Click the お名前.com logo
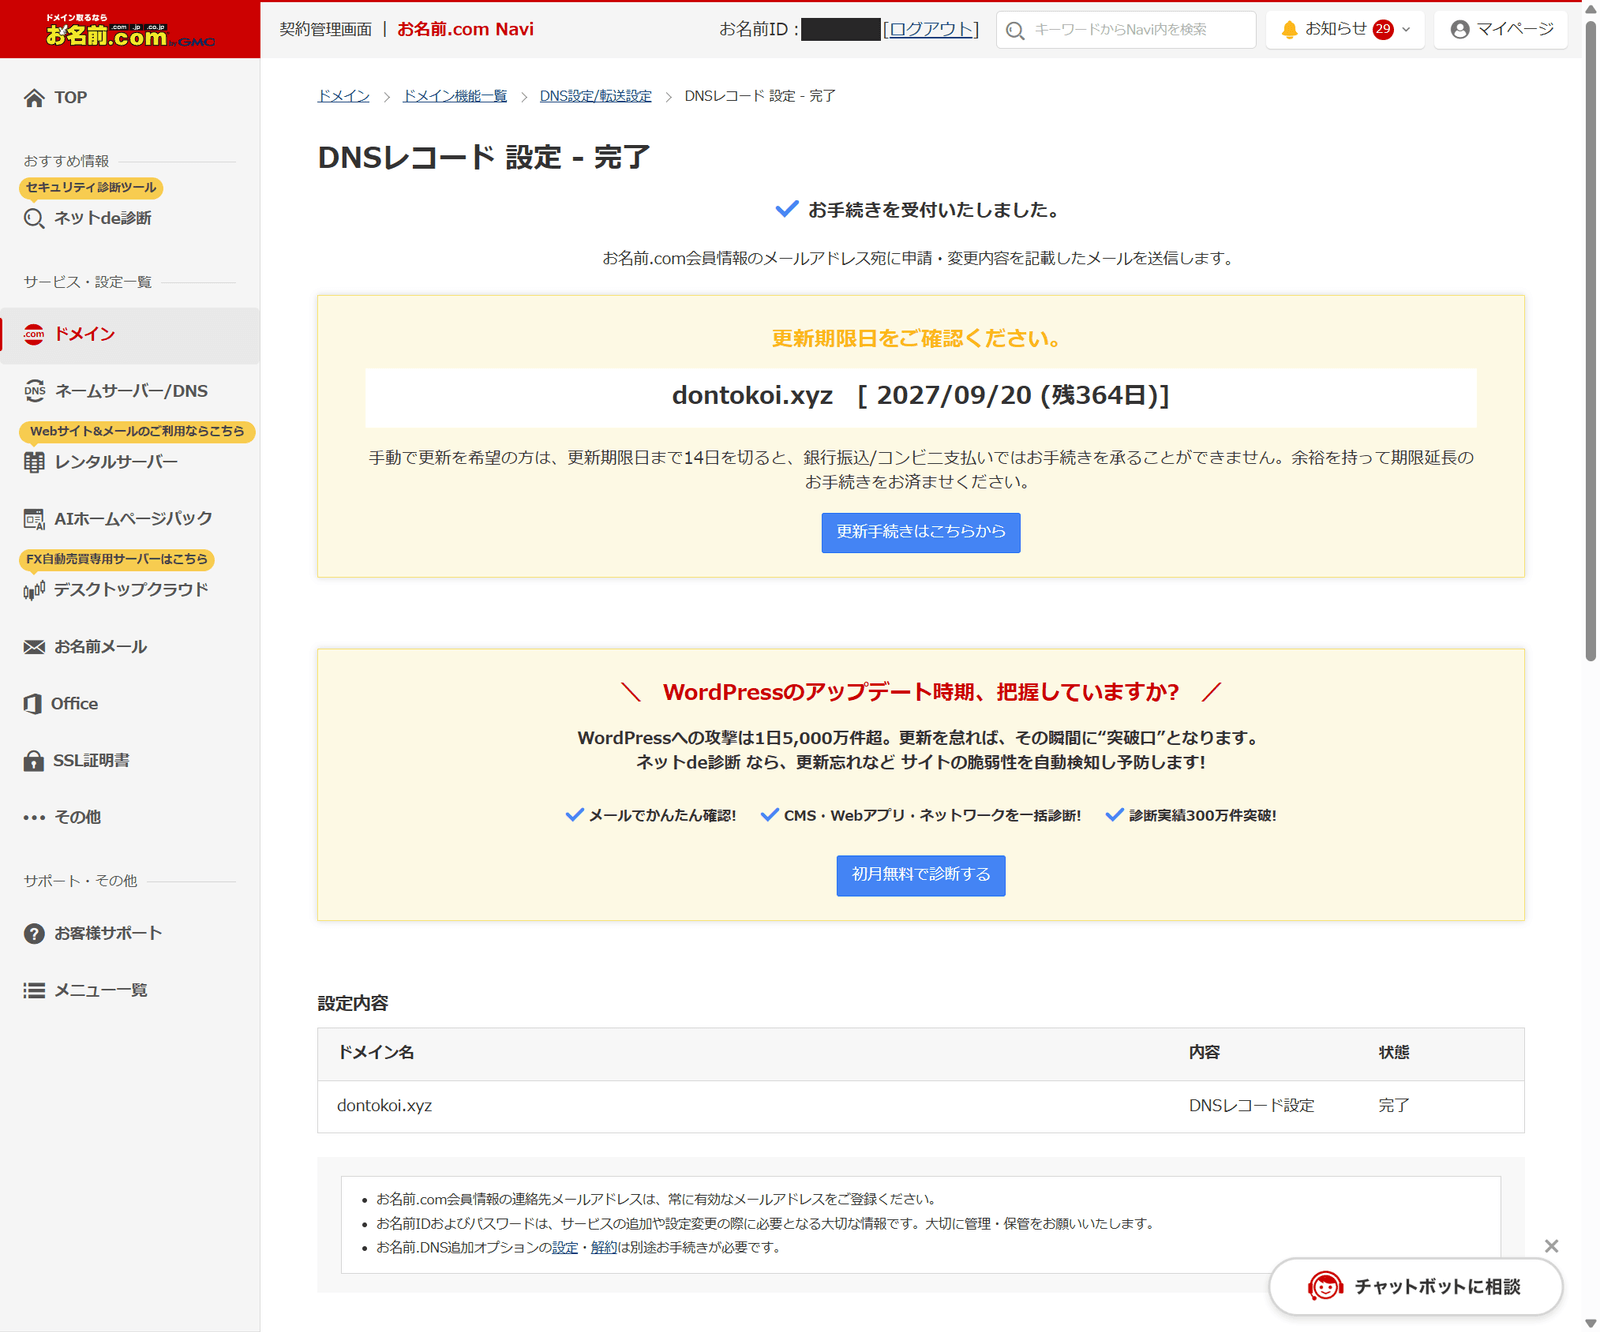 click(x=130, y=31)
